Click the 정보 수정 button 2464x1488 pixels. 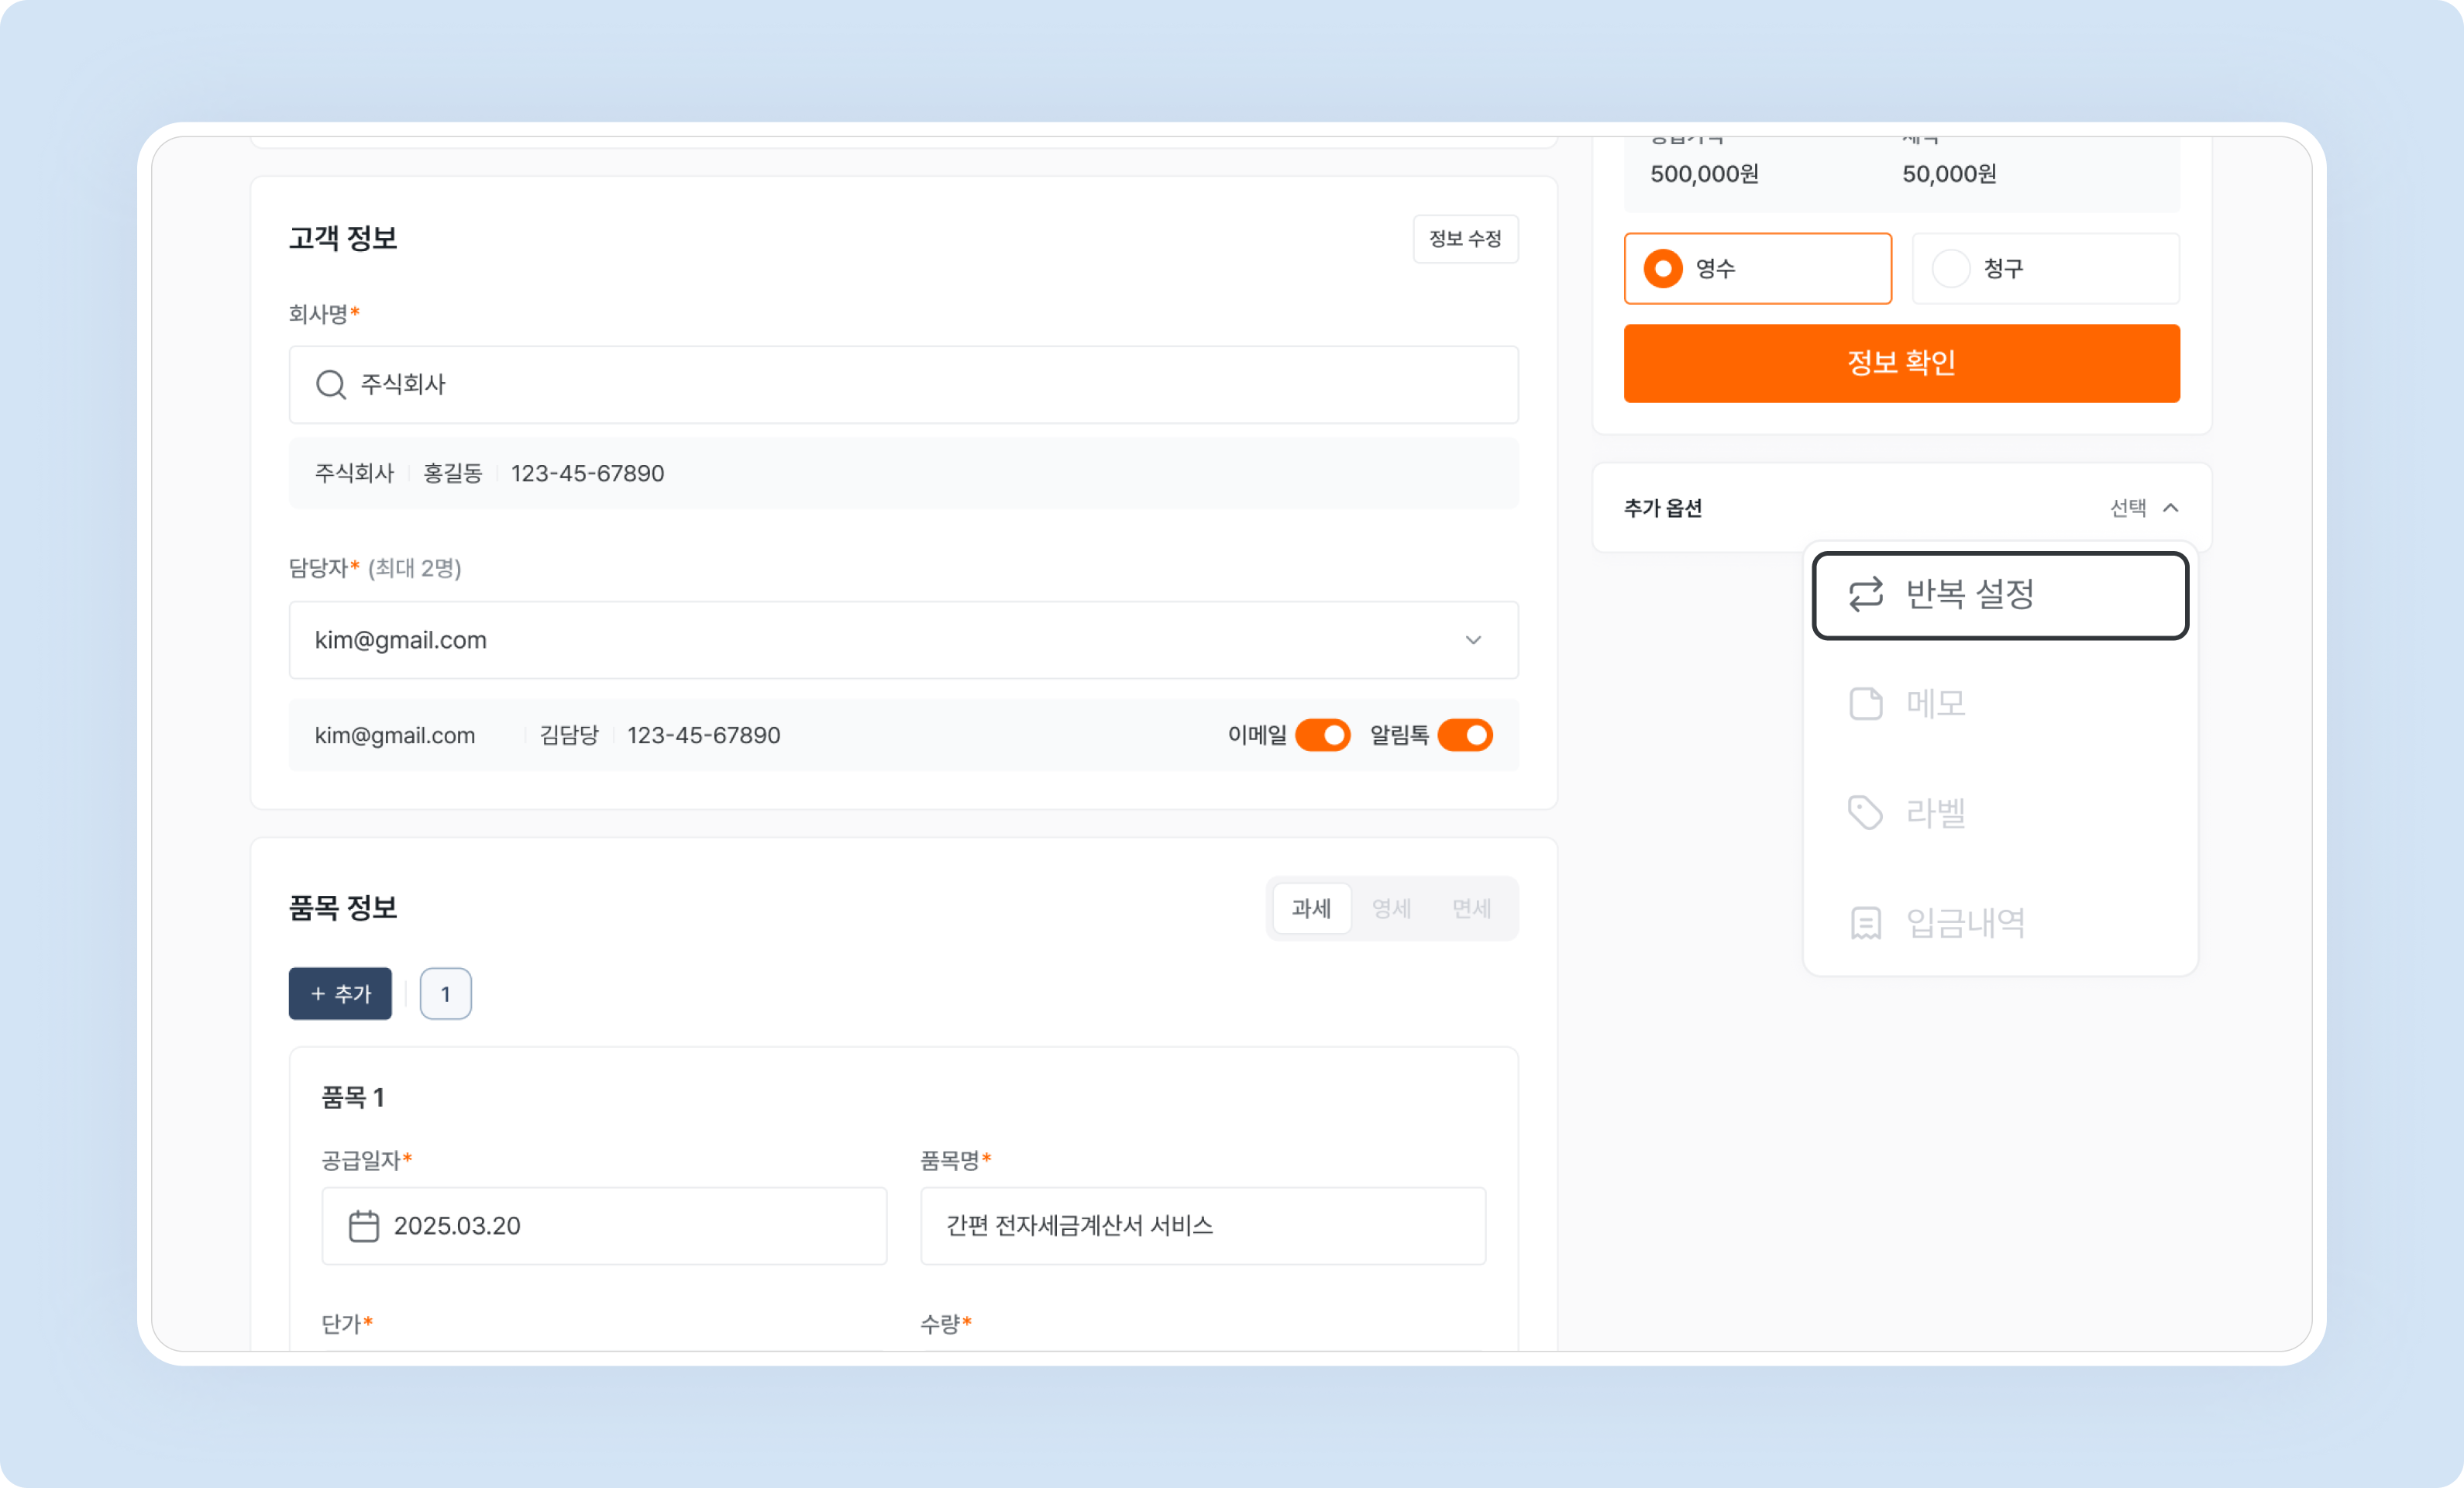pyautogui.click(x=1465, y=239)
